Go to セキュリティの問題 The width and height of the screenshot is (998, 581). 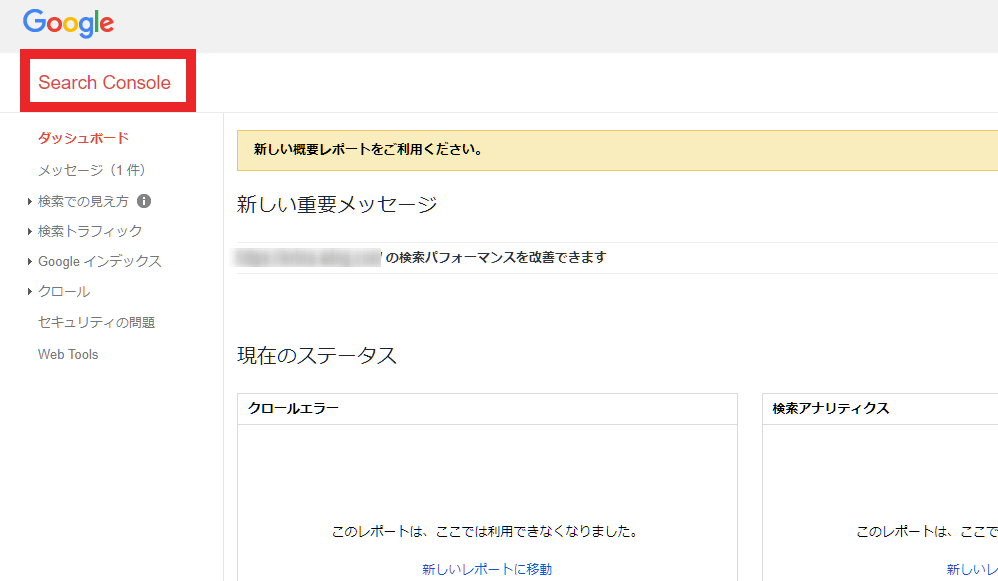(96, 323)
